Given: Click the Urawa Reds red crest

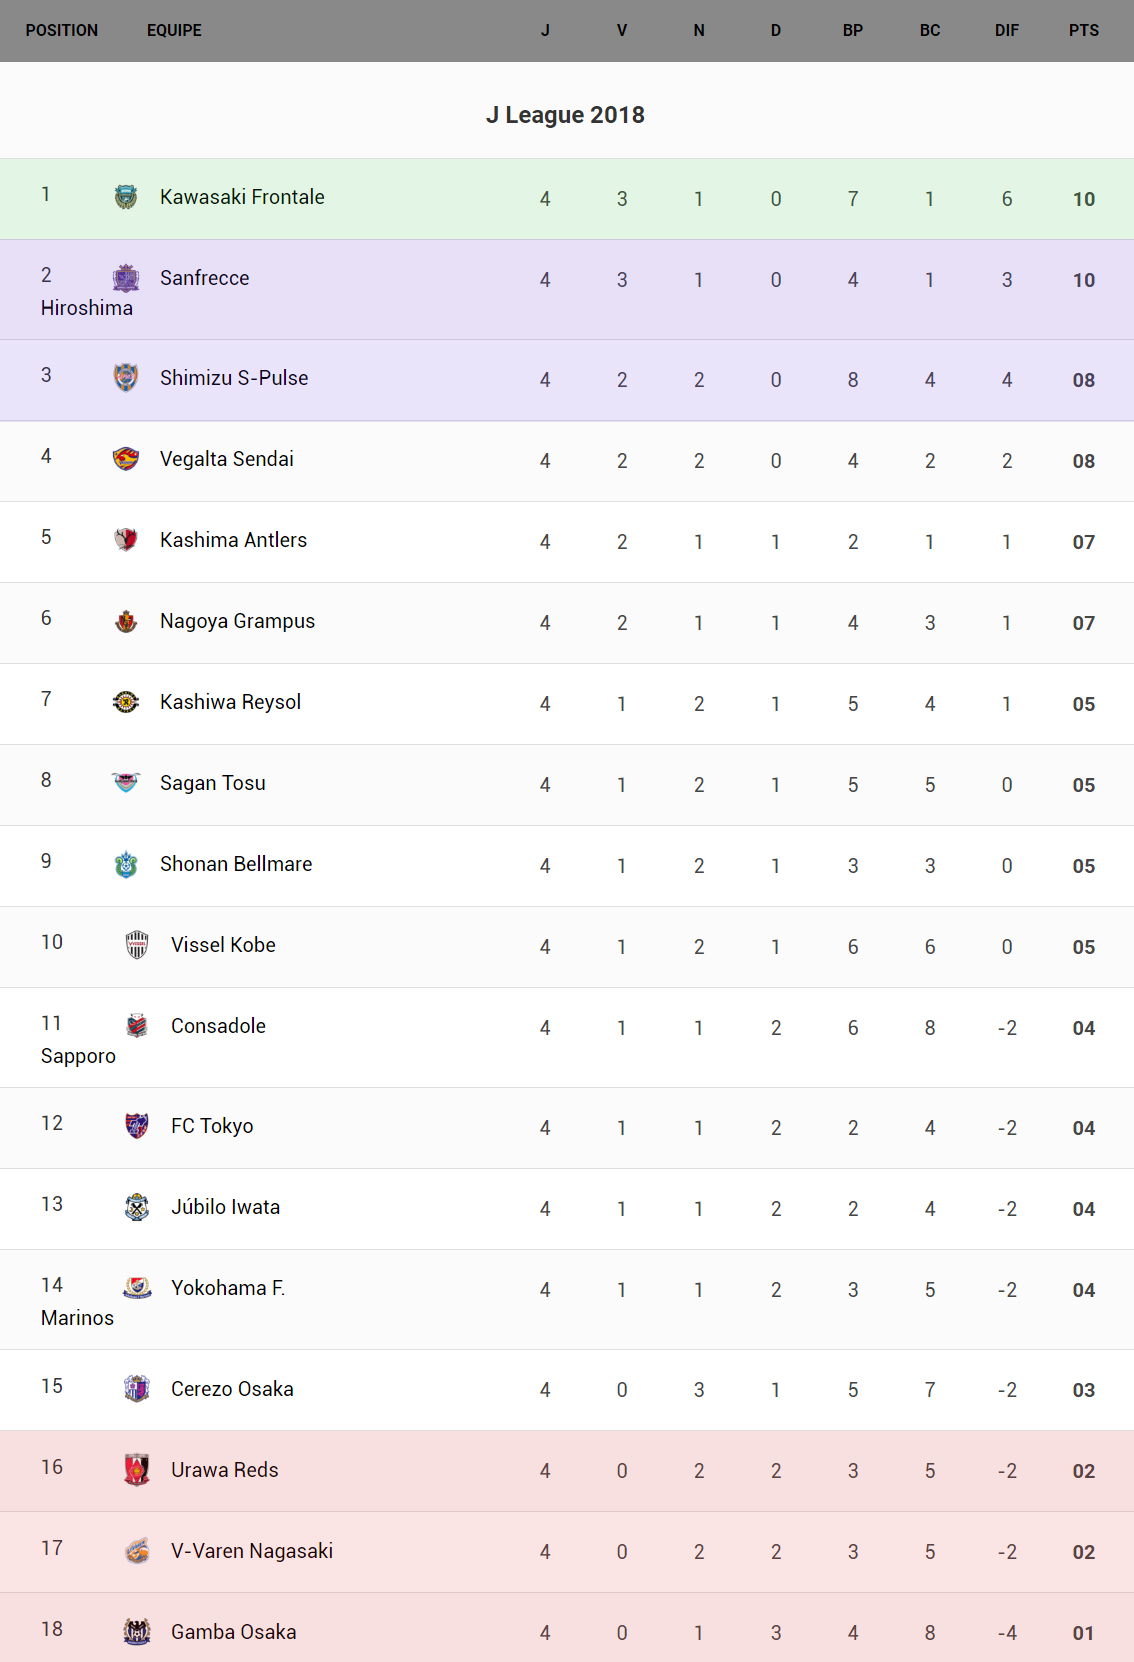Looking at the screenshot, I should [x=137, y=1470].
